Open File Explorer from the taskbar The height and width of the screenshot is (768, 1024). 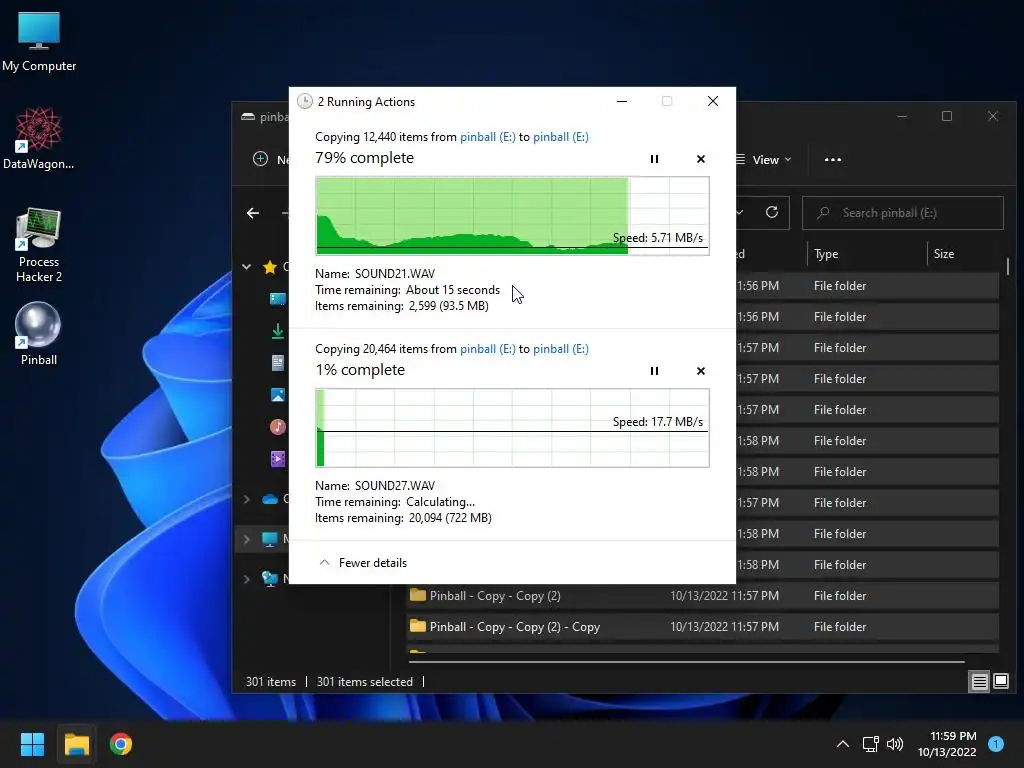pyautogui.click(x=76, y=744)
